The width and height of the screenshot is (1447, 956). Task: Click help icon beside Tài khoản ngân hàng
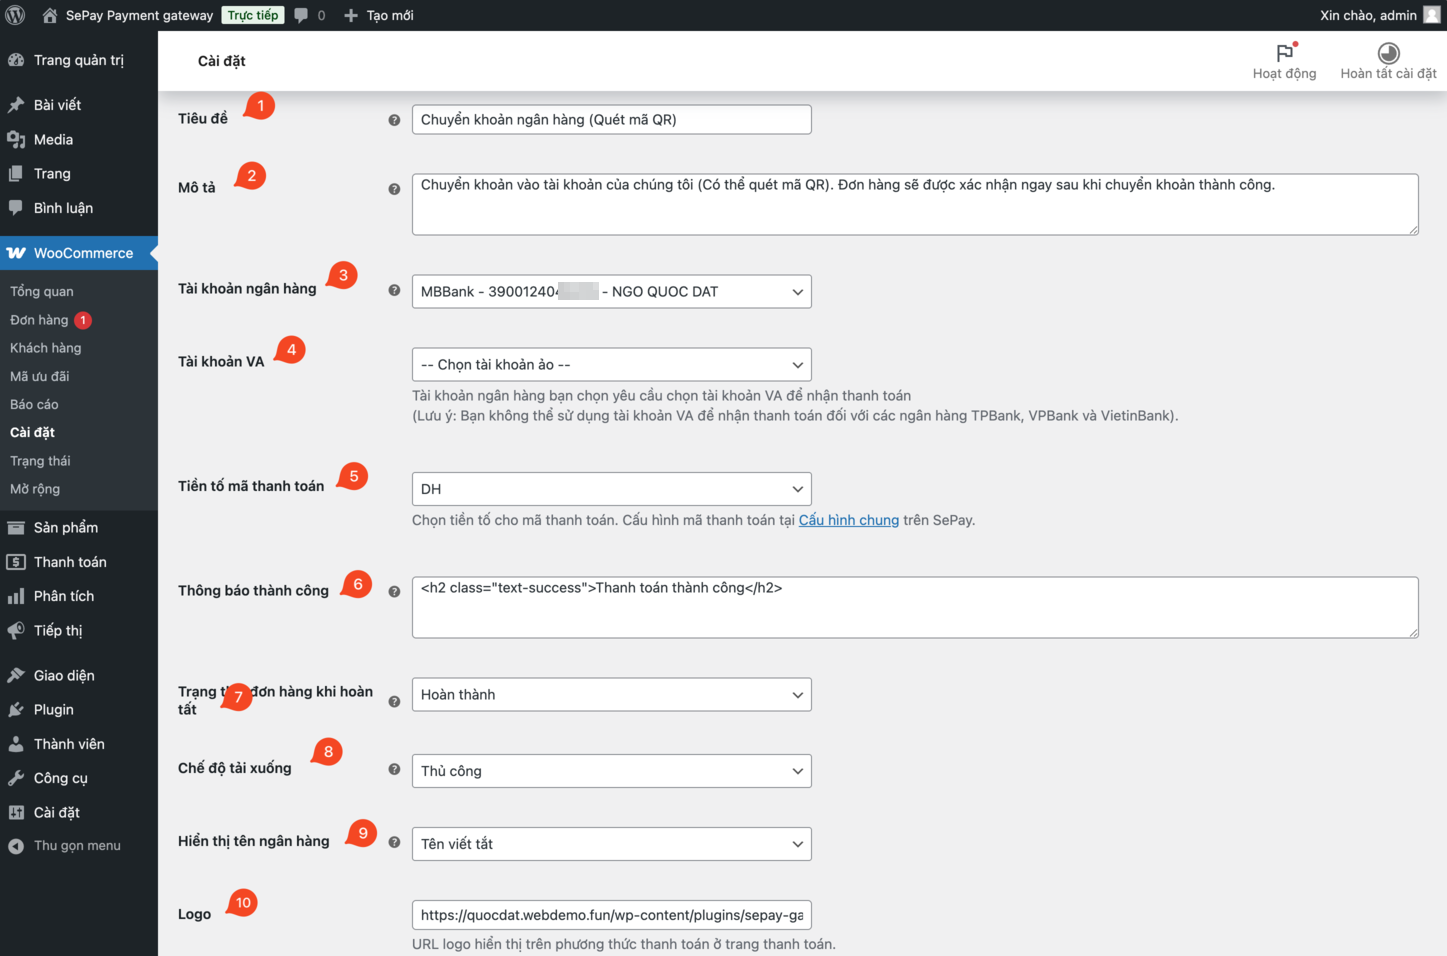coord(394,291)
